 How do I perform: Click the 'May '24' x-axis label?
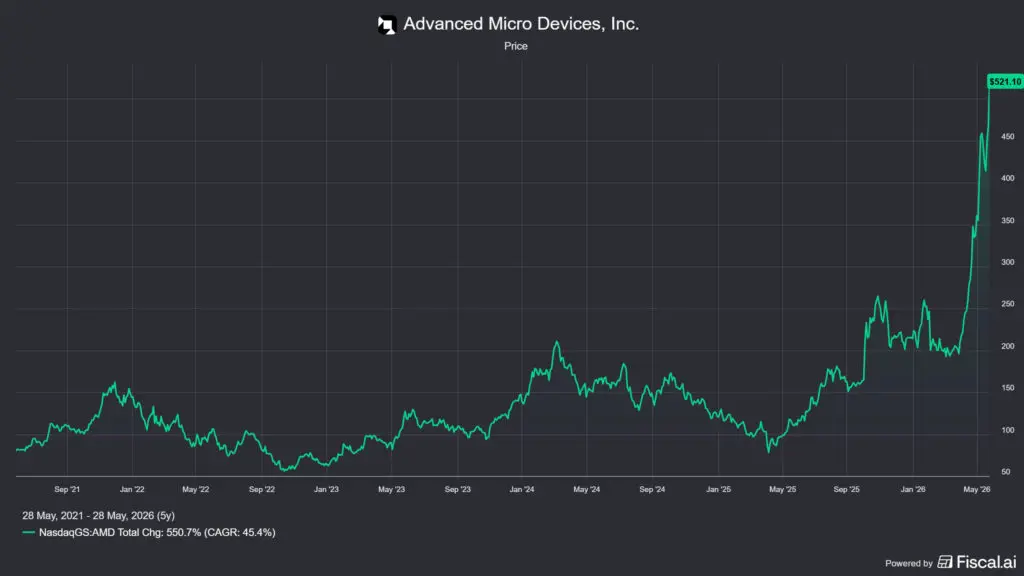pos(586,489)
